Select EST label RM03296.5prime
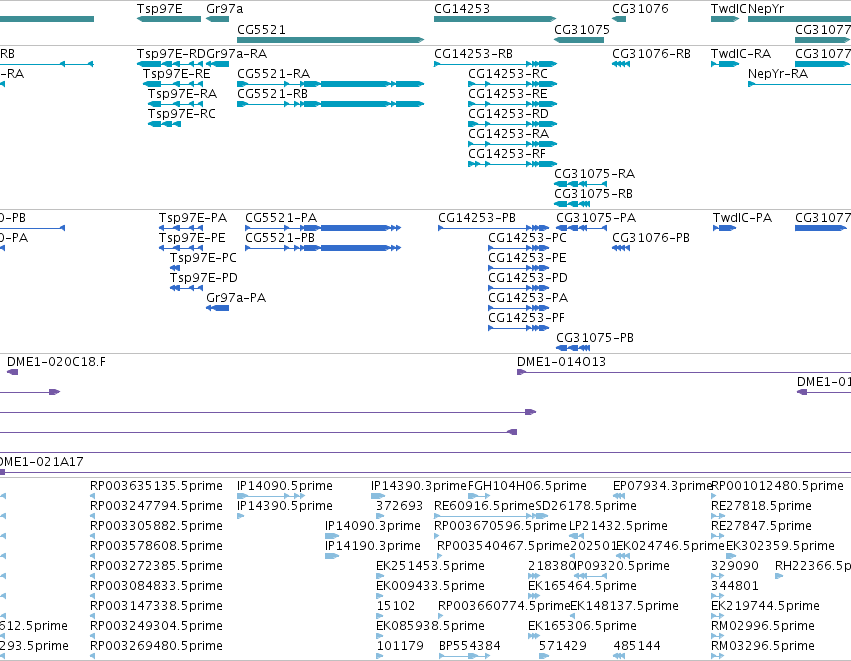Viewport: 851px width, 661px height. pos(763,646)
